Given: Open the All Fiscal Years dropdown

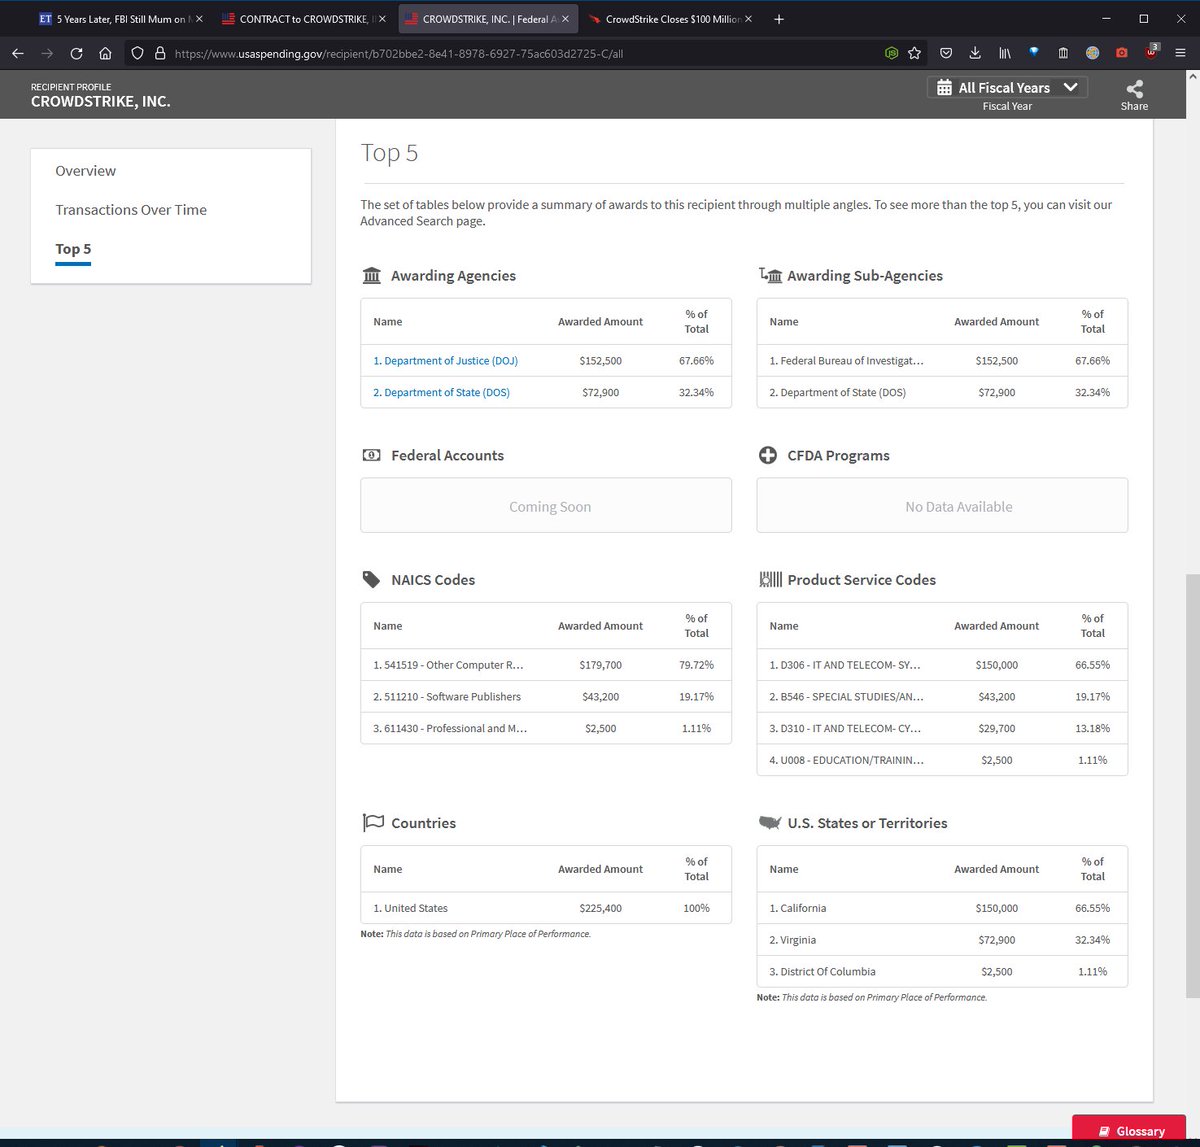Looking at the screenshot, I should [1007, 88].
